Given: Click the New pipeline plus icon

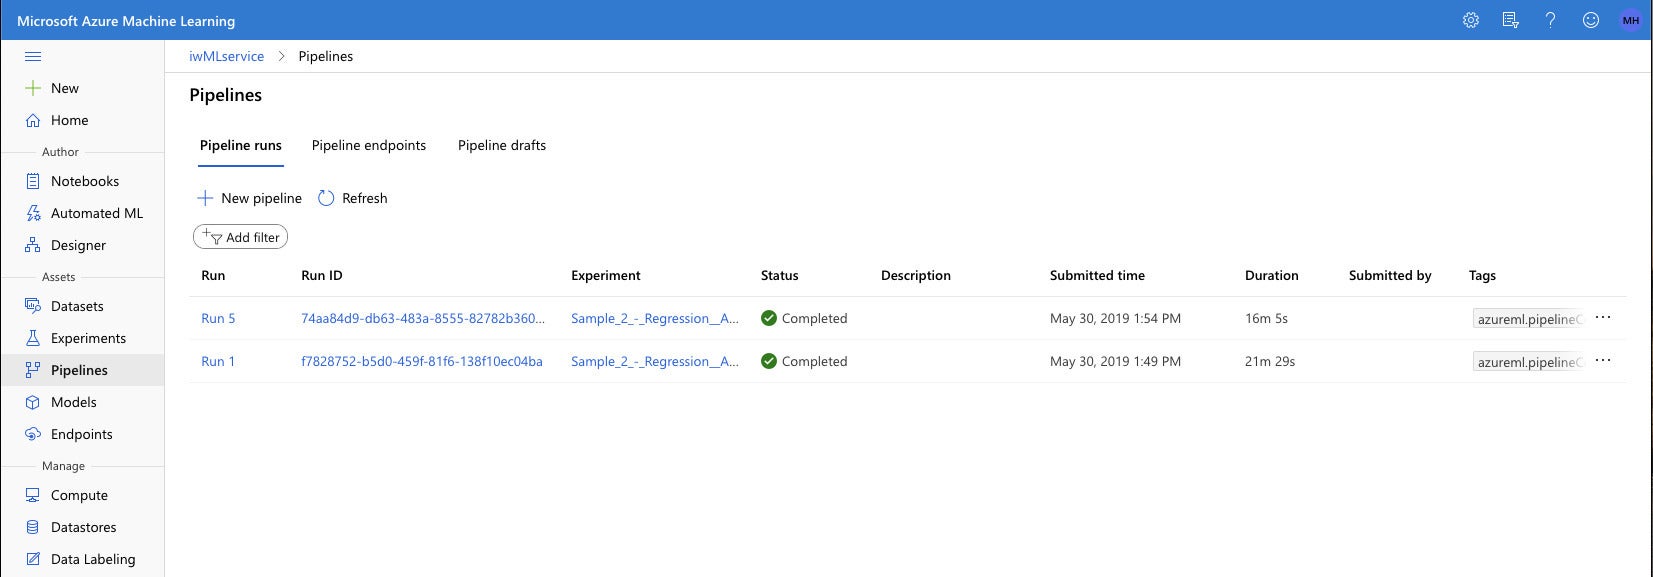Looking at the screenshot, I should click(x=205, y=198).
